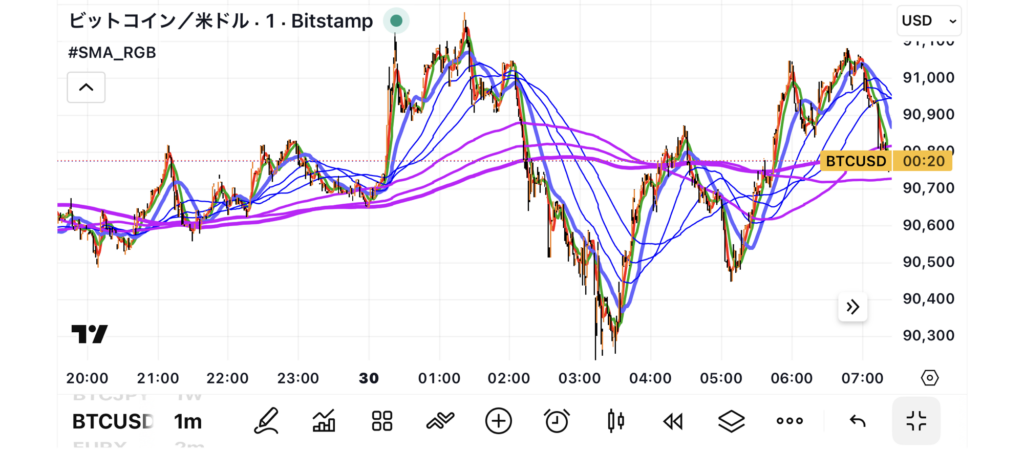Select the pen drawing tools icon
The image size is (1024, 473).
click(265, 421)
